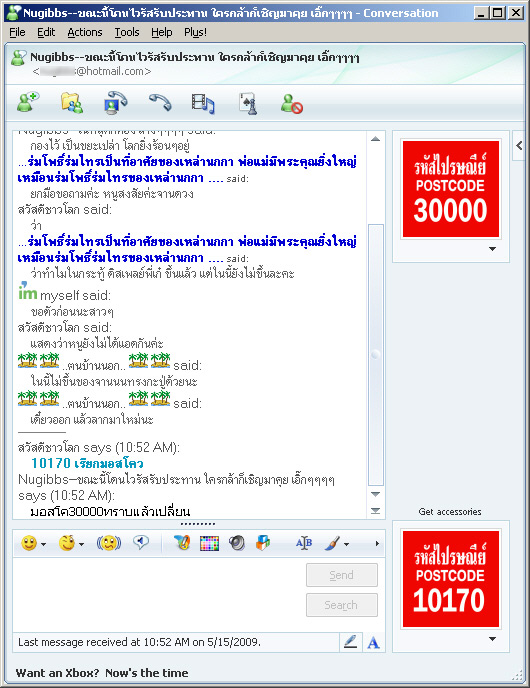Open the media sharing film icon
The image size is (530, 688).
[x=203, y=104]
